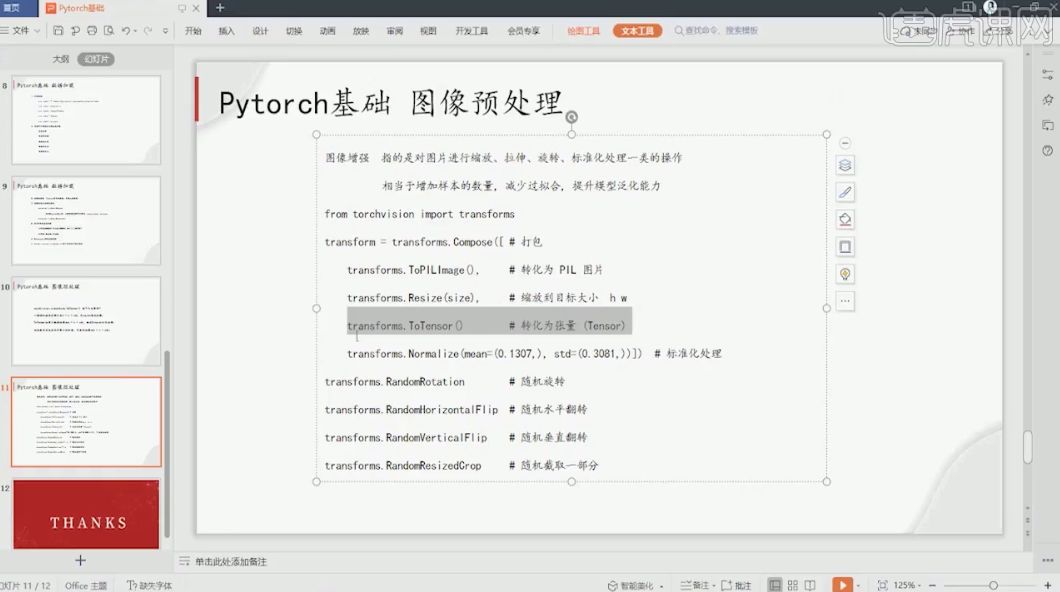Click the command search field
The height and width of the screenshot is (592, 1060).
pyautogui.click(x=717, y=30)
